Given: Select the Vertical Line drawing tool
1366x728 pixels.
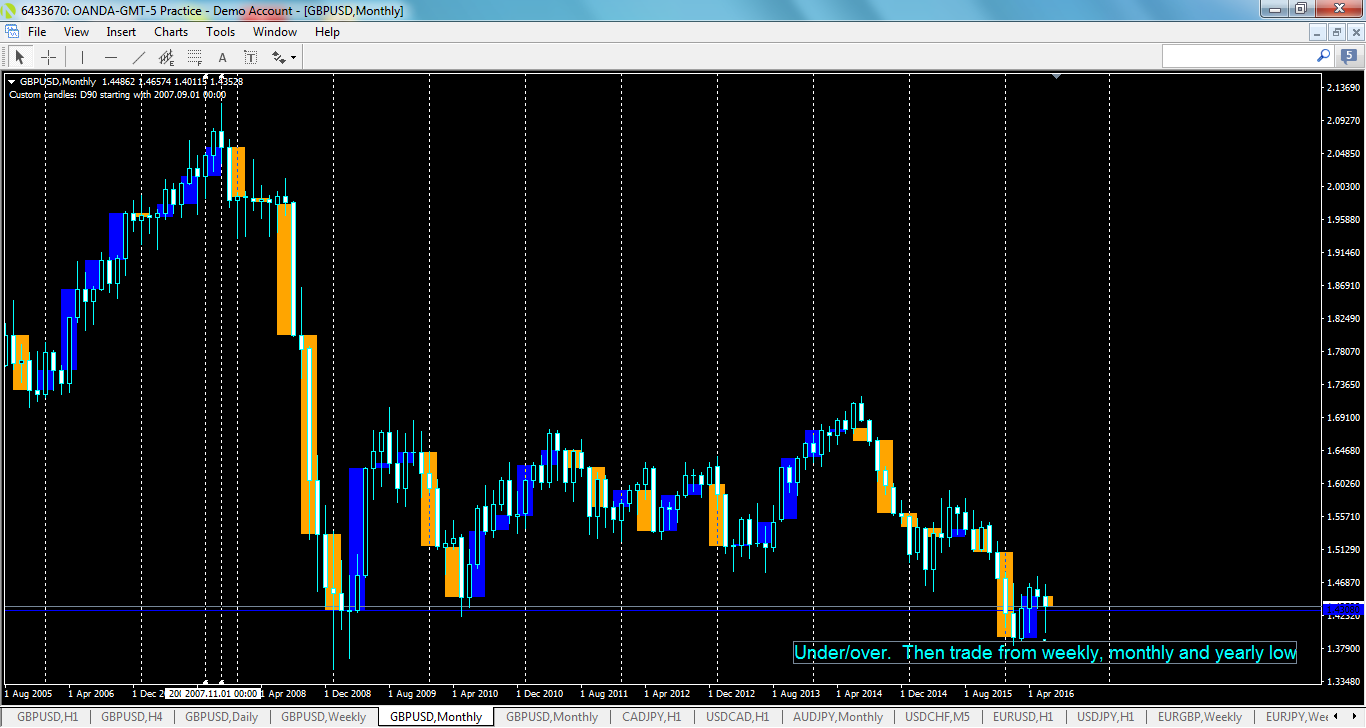Looking at the screenshot, I should point(83,57).
